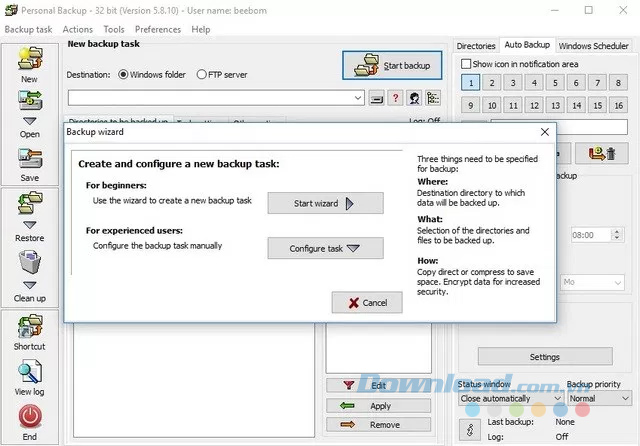Click the Start wizard button
This screenshot has width=640, height=446.
tap(325, 203)
